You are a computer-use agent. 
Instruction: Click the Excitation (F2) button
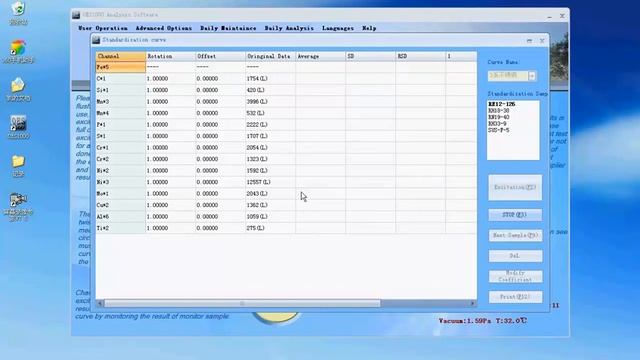(515, 187)
